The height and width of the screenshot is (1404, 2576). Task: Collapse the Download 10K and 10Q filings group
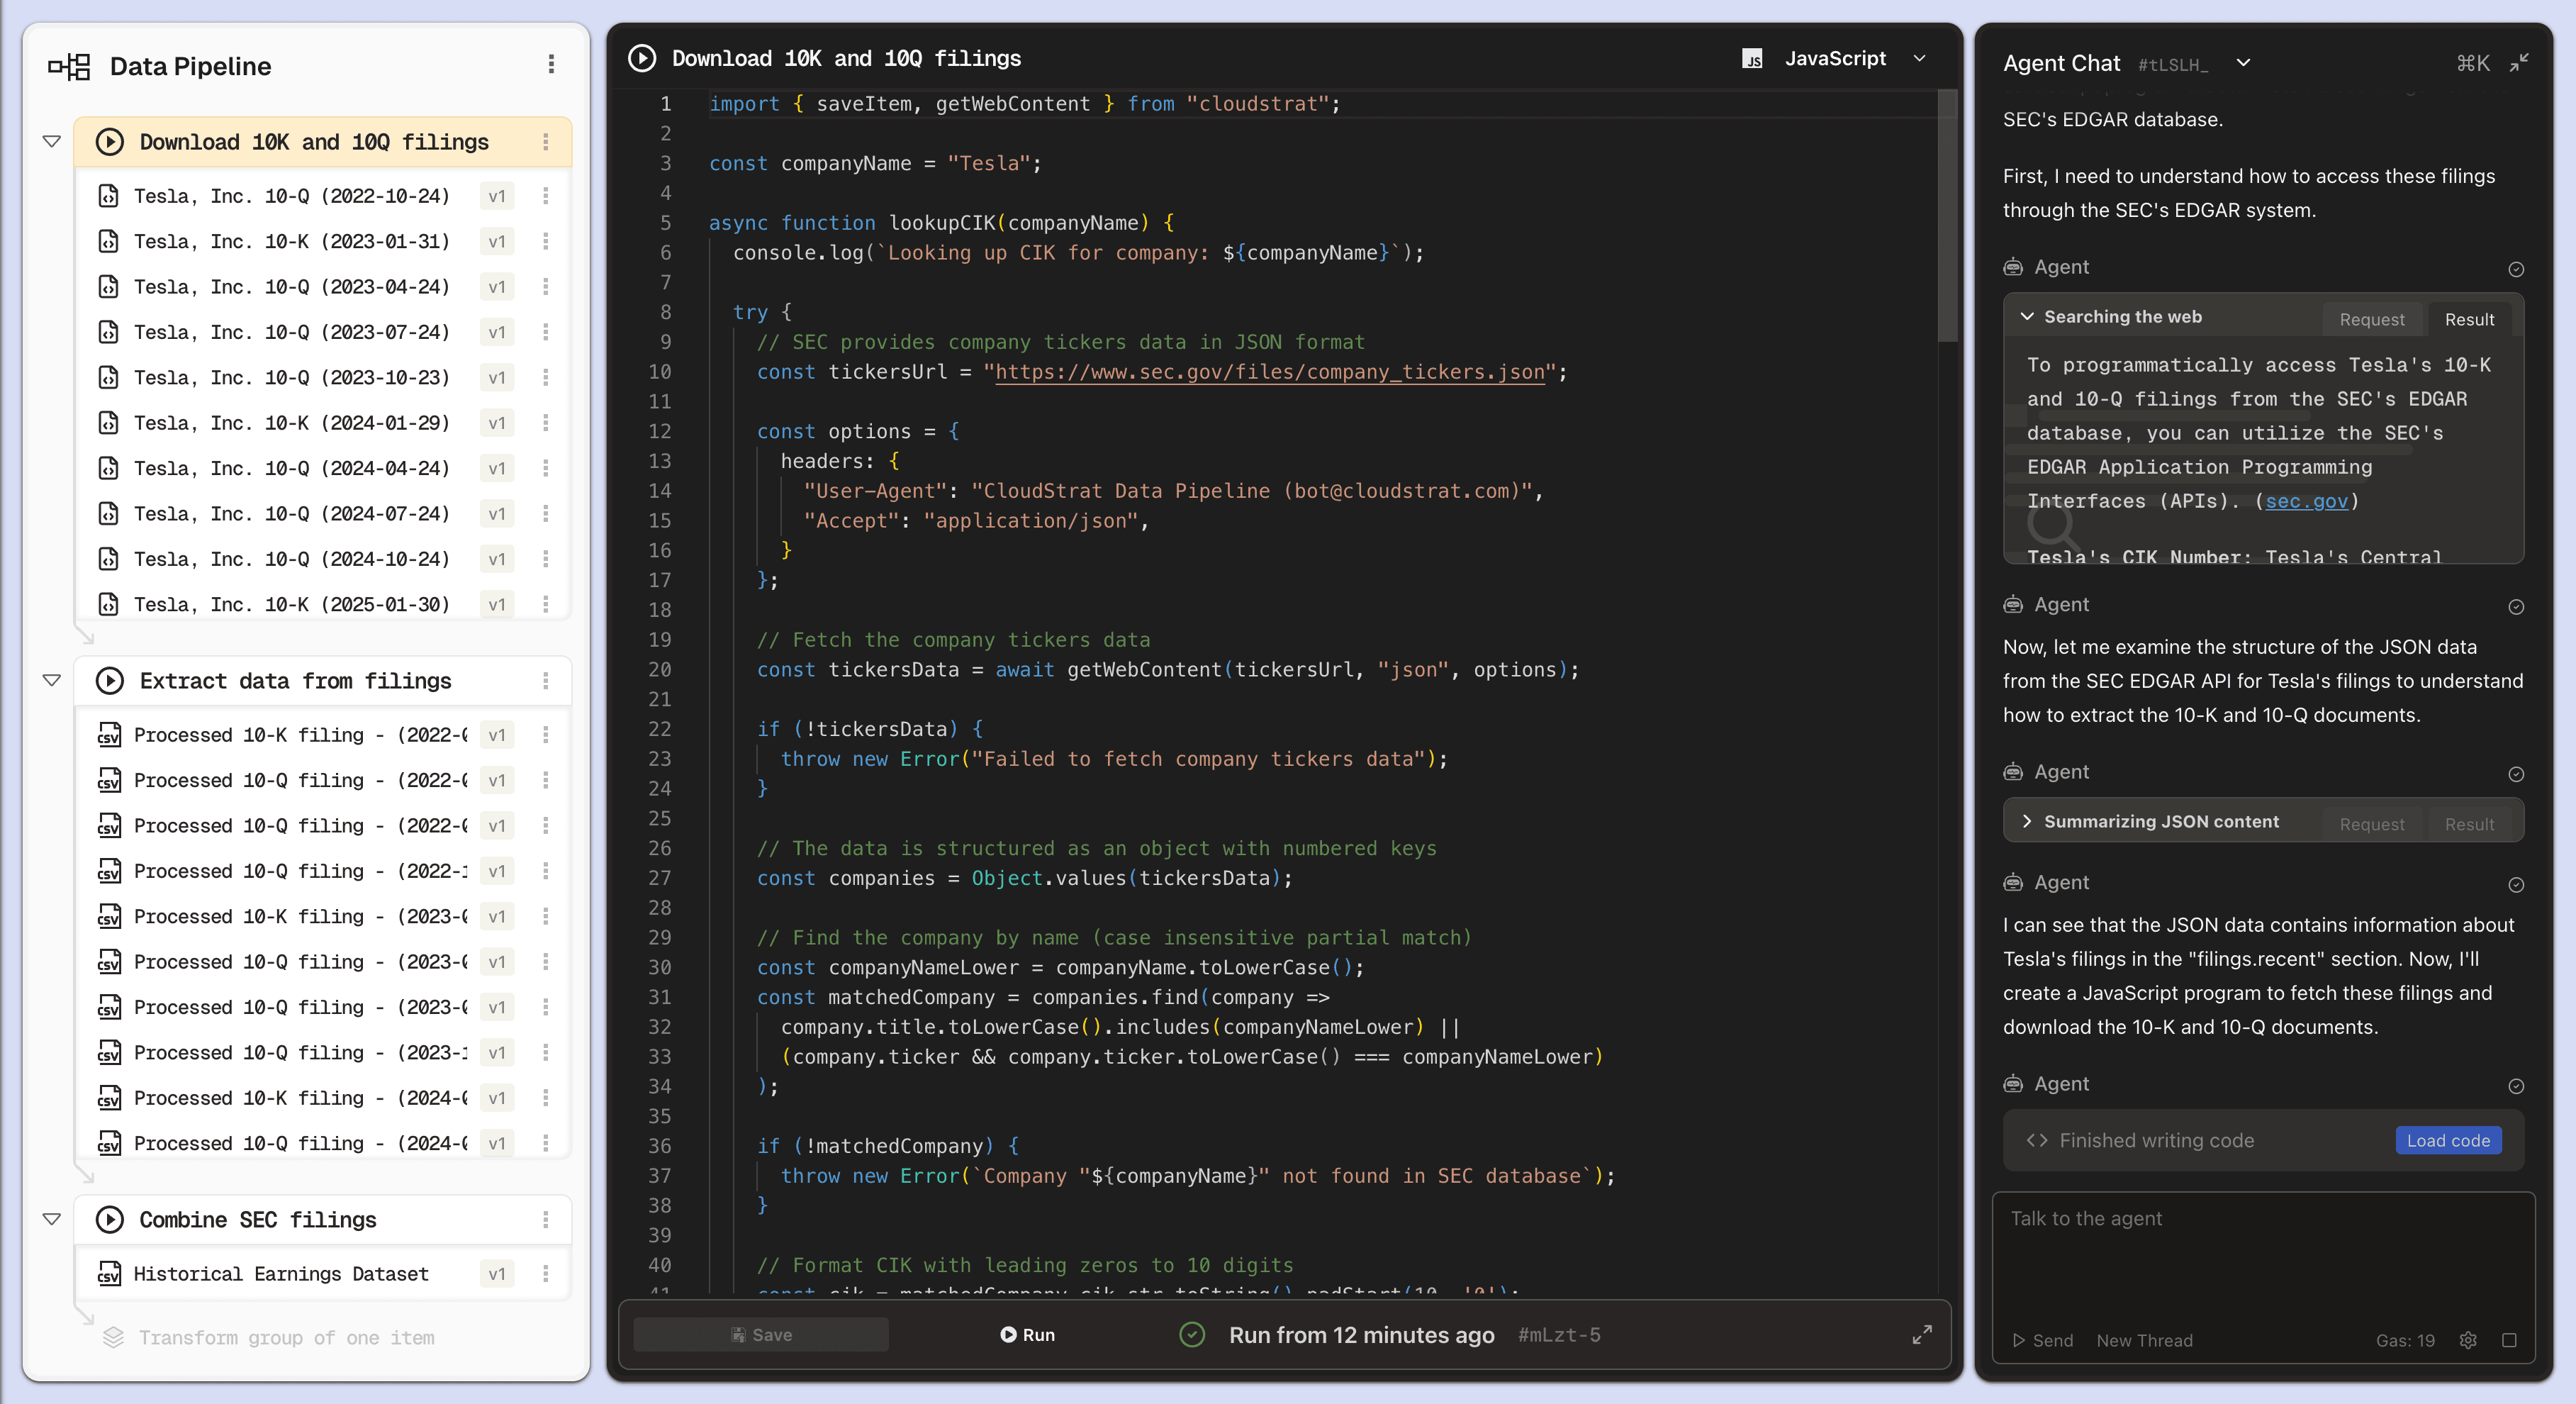coord(52,141)
